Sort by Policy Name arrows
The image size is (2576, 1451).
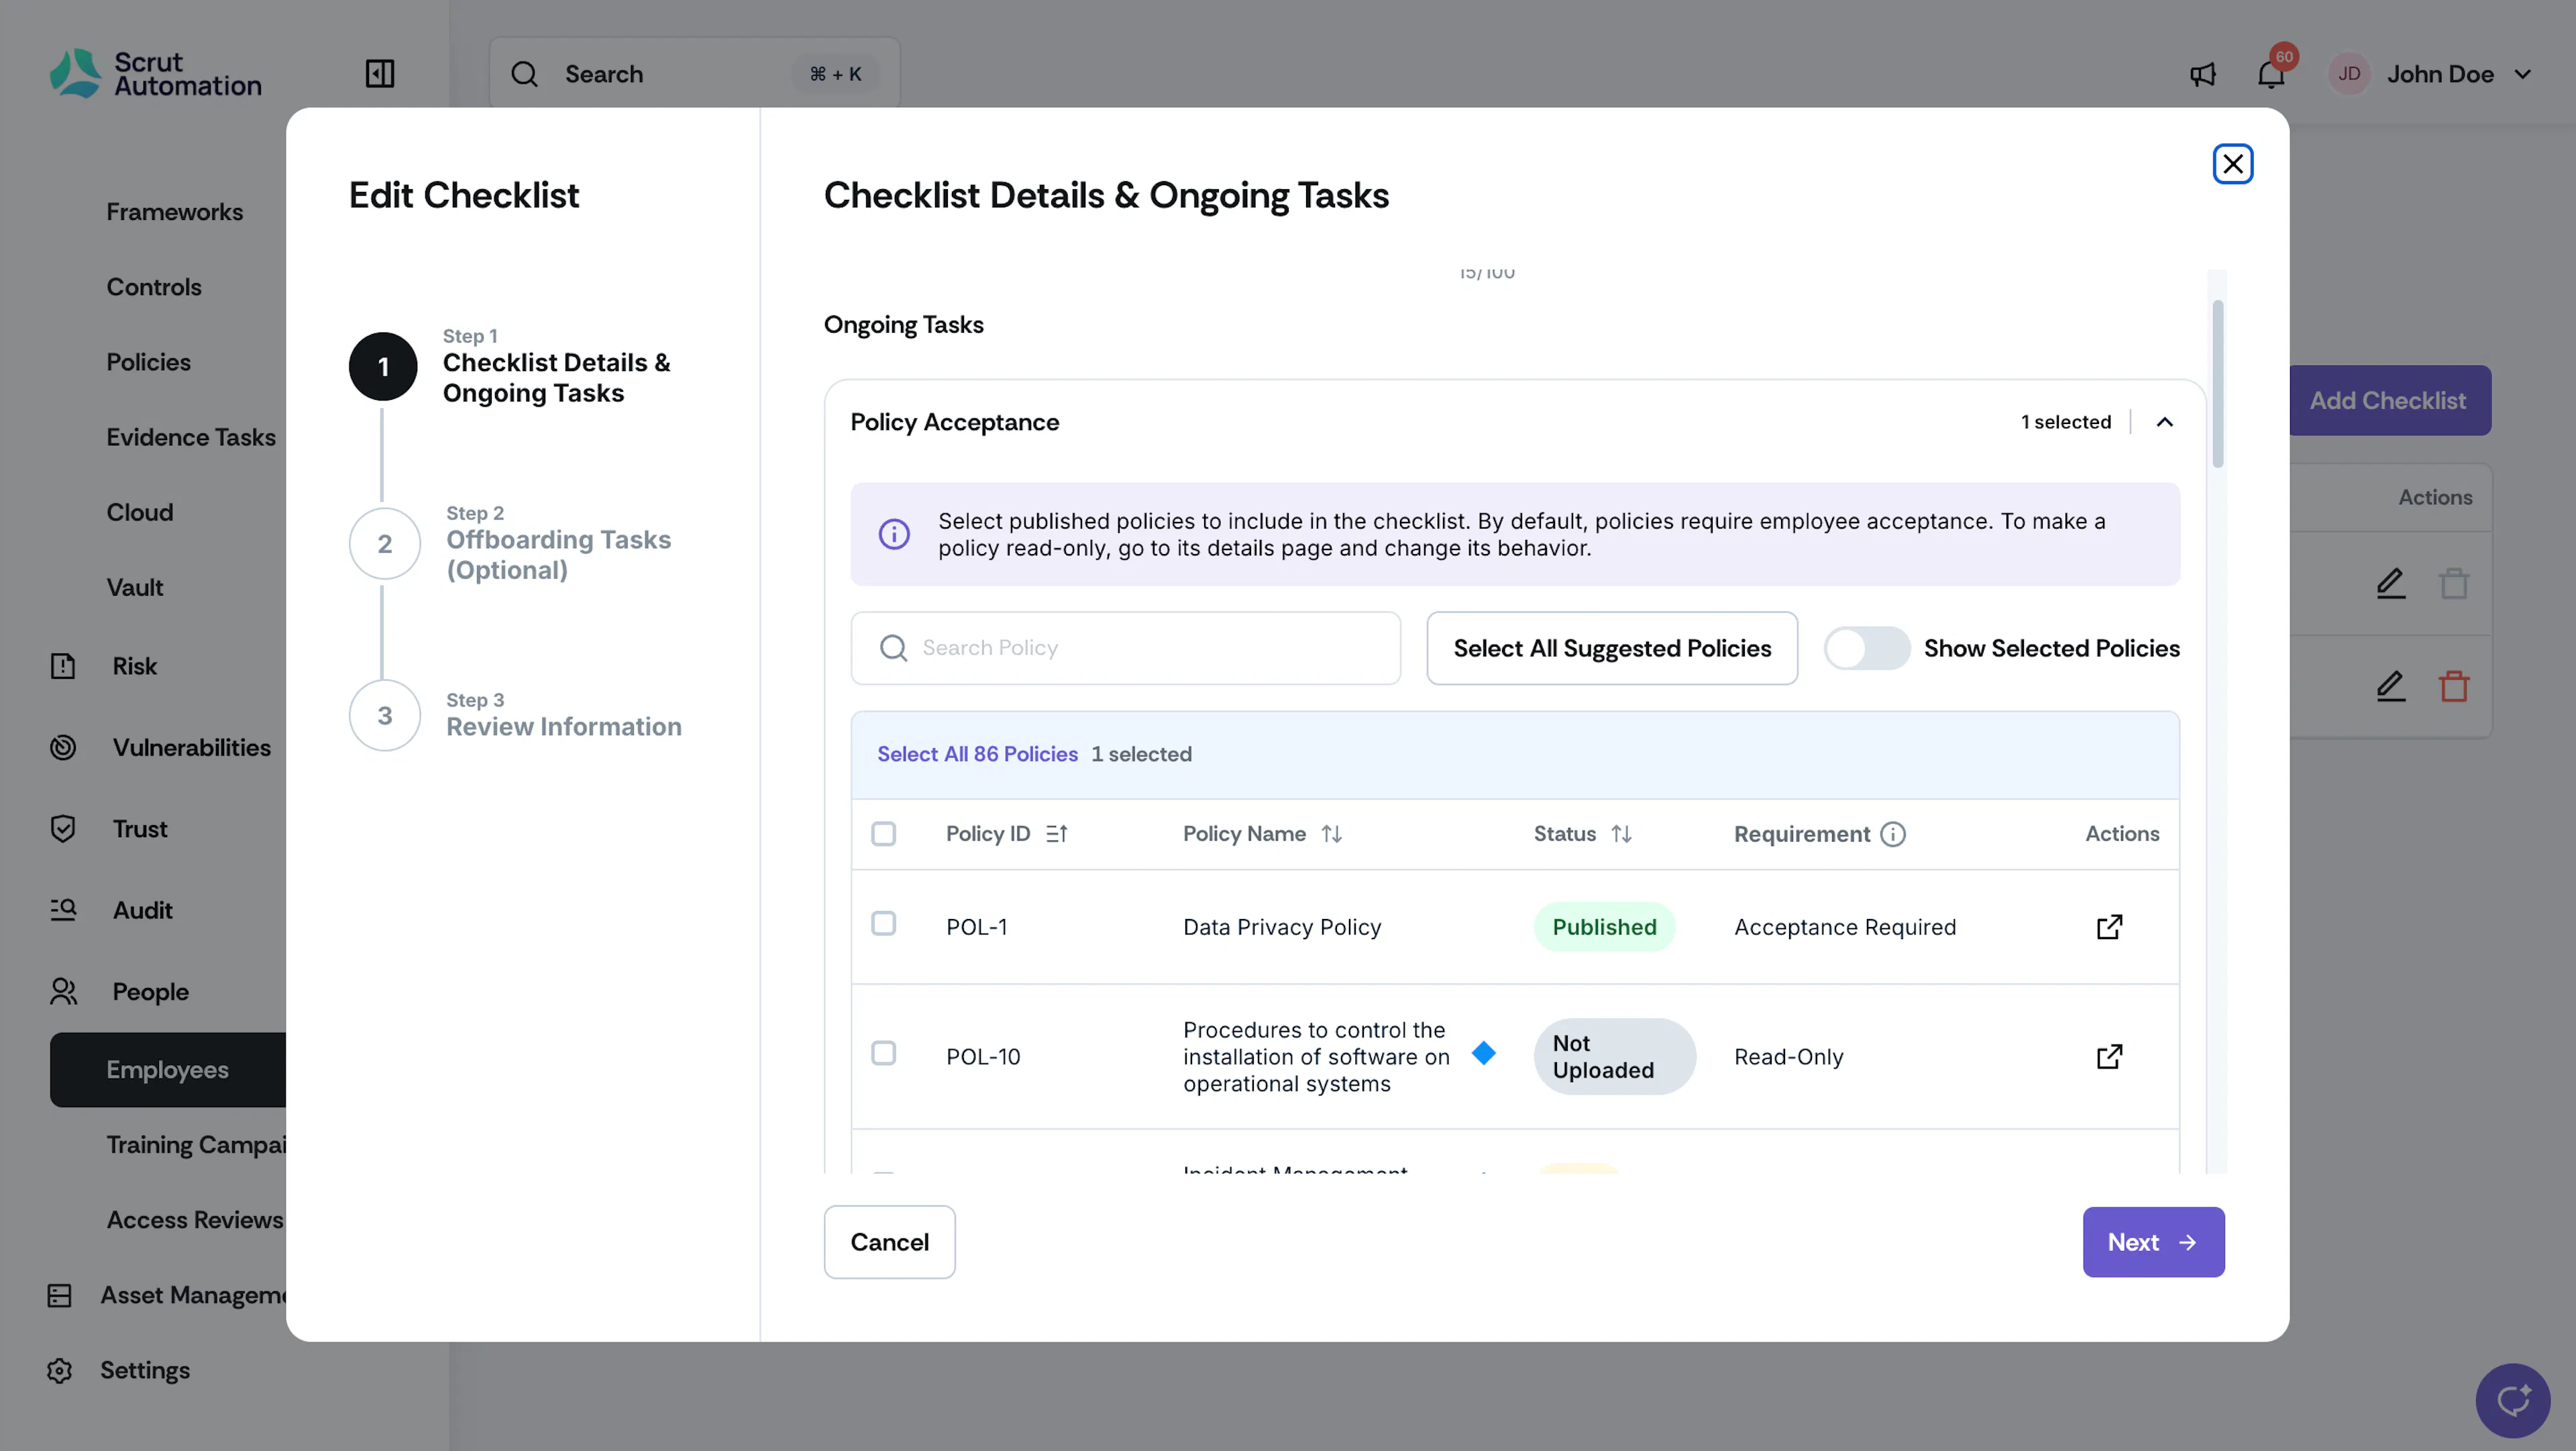[1332, 834]
